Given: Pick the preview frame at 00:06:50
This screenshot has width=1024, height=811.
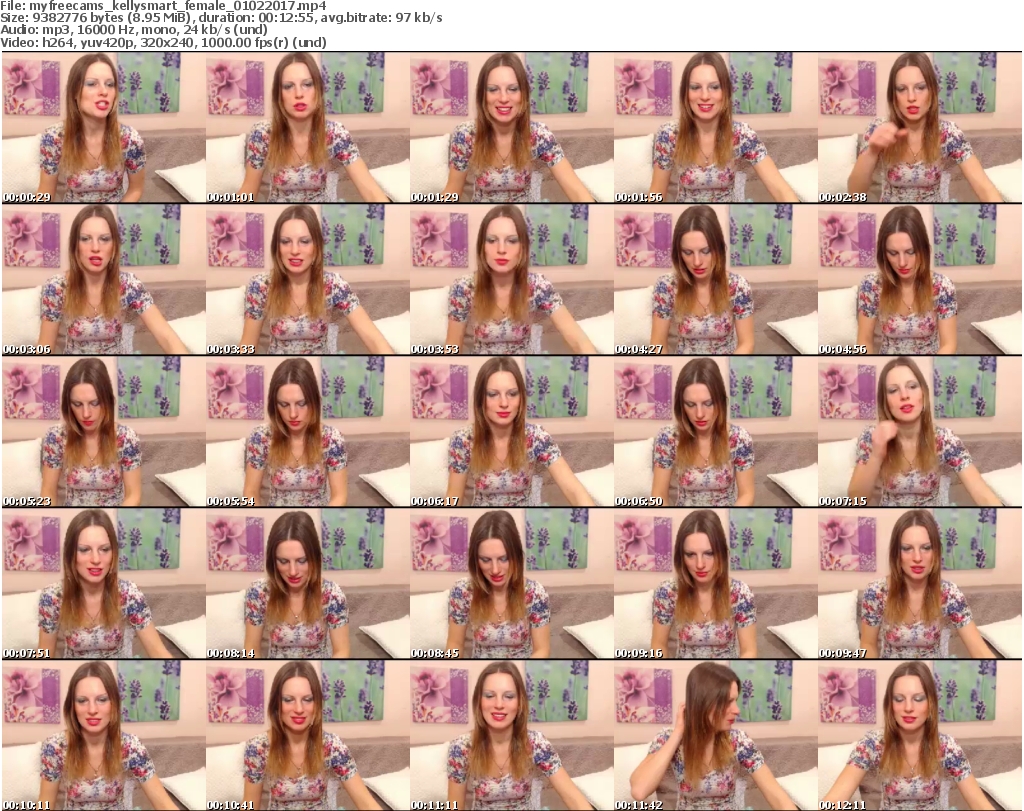Looking at the screenshot, I should (715, 432).
